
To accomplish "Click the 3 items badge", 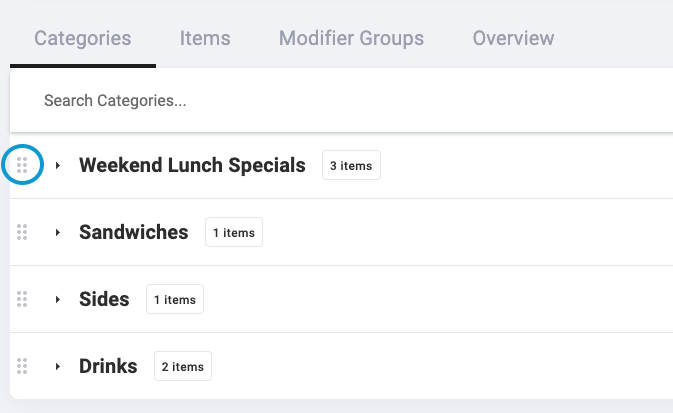I will [351, 165].
